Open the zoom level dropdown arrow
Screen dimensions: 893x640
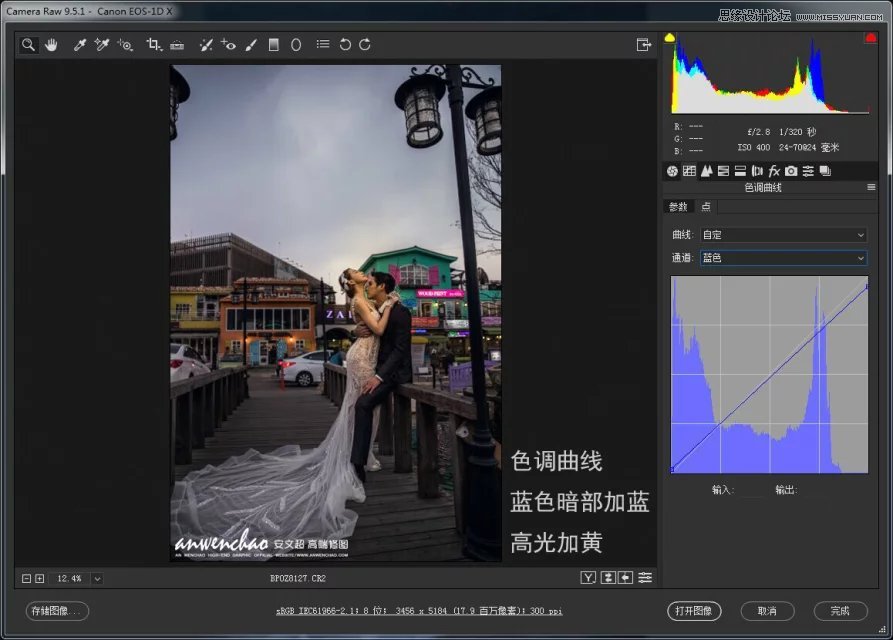pyautogui.click(x=97, y=579)
